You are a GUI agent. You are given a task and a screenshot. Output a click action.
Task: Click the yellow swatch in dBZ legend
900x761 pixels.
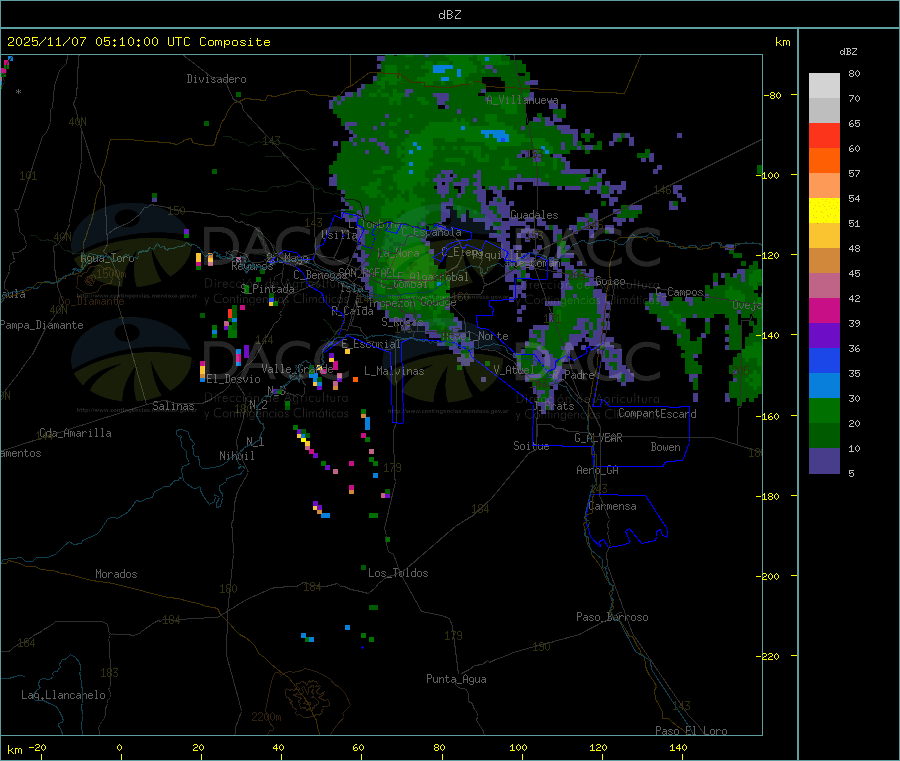pyautogui.click(x=824, y=211)
